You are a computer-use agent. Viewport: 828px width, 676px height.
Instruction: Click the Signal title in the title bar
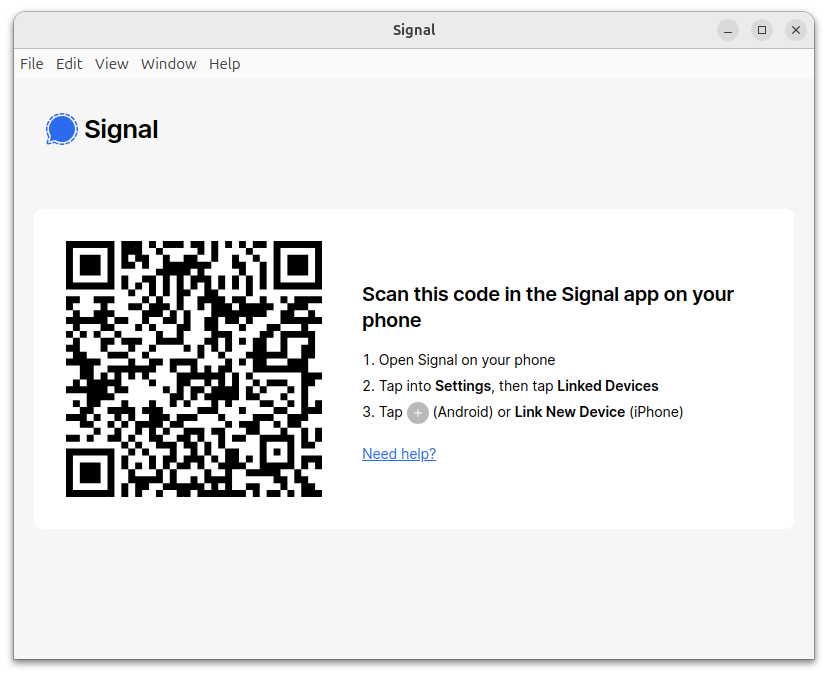(x=414, y=30)
